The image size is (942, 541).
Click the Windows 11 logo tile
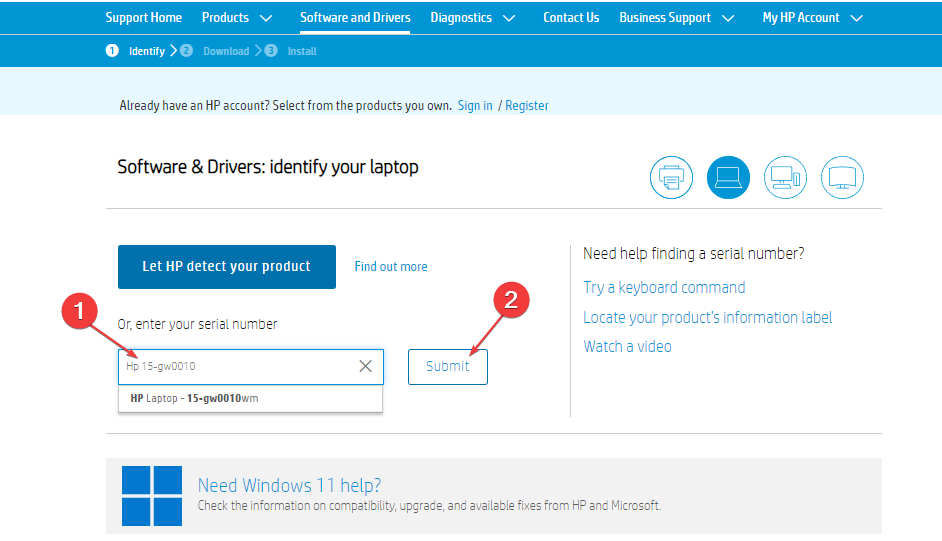pyautogui.click(x=152, y=496)
